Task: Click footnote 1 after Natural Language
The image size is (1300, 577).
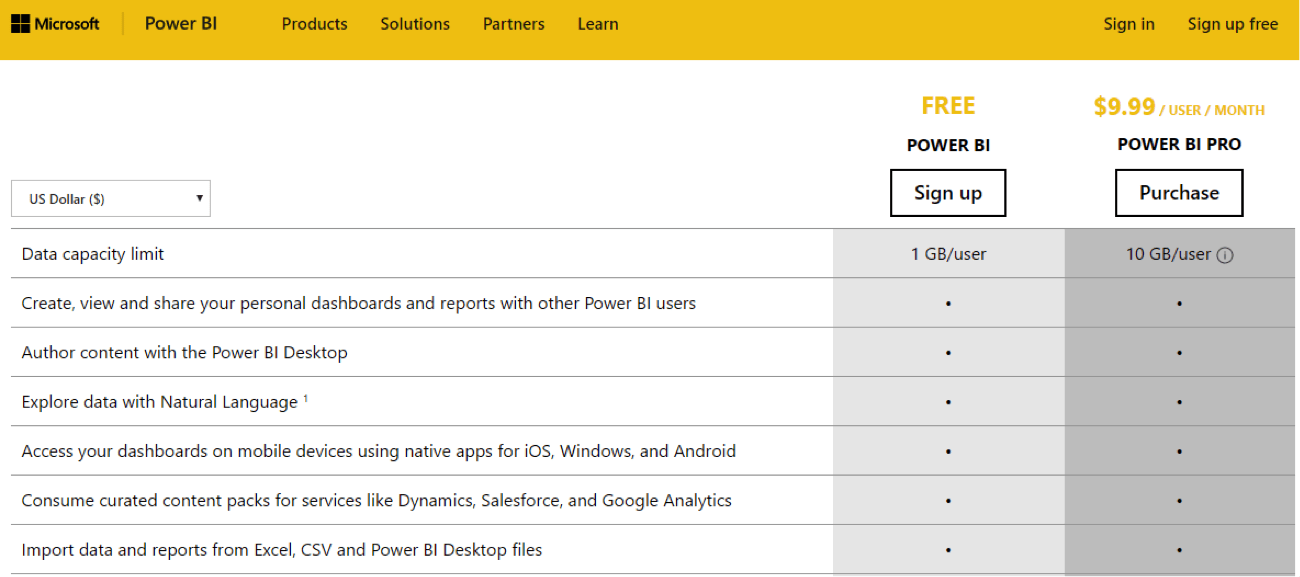Action: point(305,399)
